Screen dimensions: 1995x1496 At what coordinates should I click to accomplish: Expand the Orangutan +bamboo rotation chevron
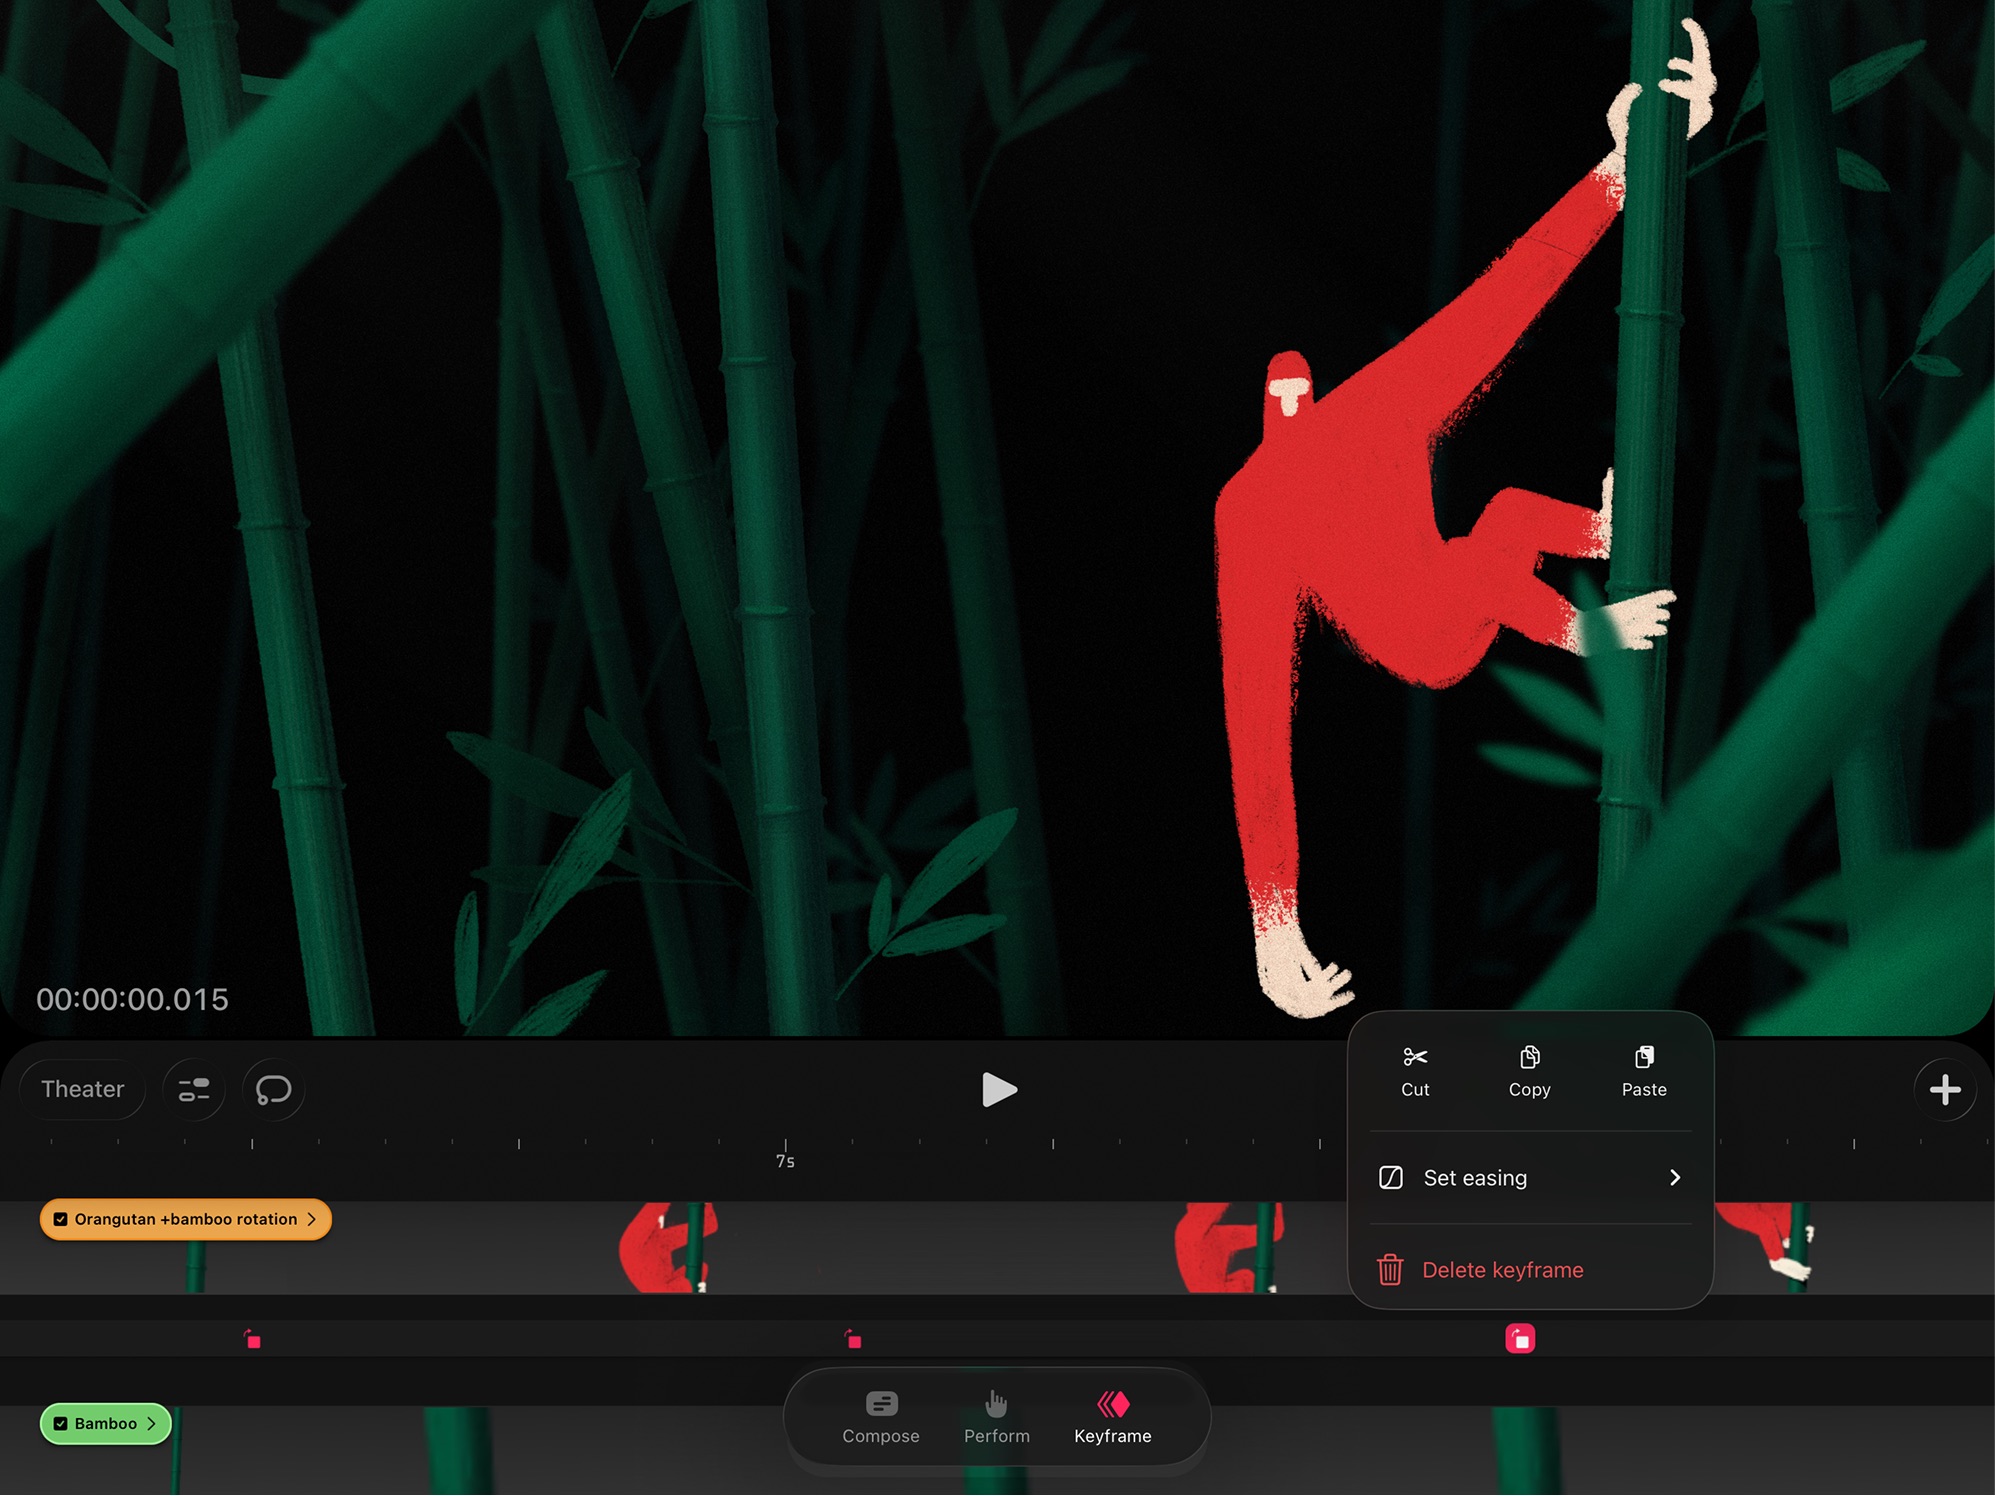click(x=312, y=1219)
